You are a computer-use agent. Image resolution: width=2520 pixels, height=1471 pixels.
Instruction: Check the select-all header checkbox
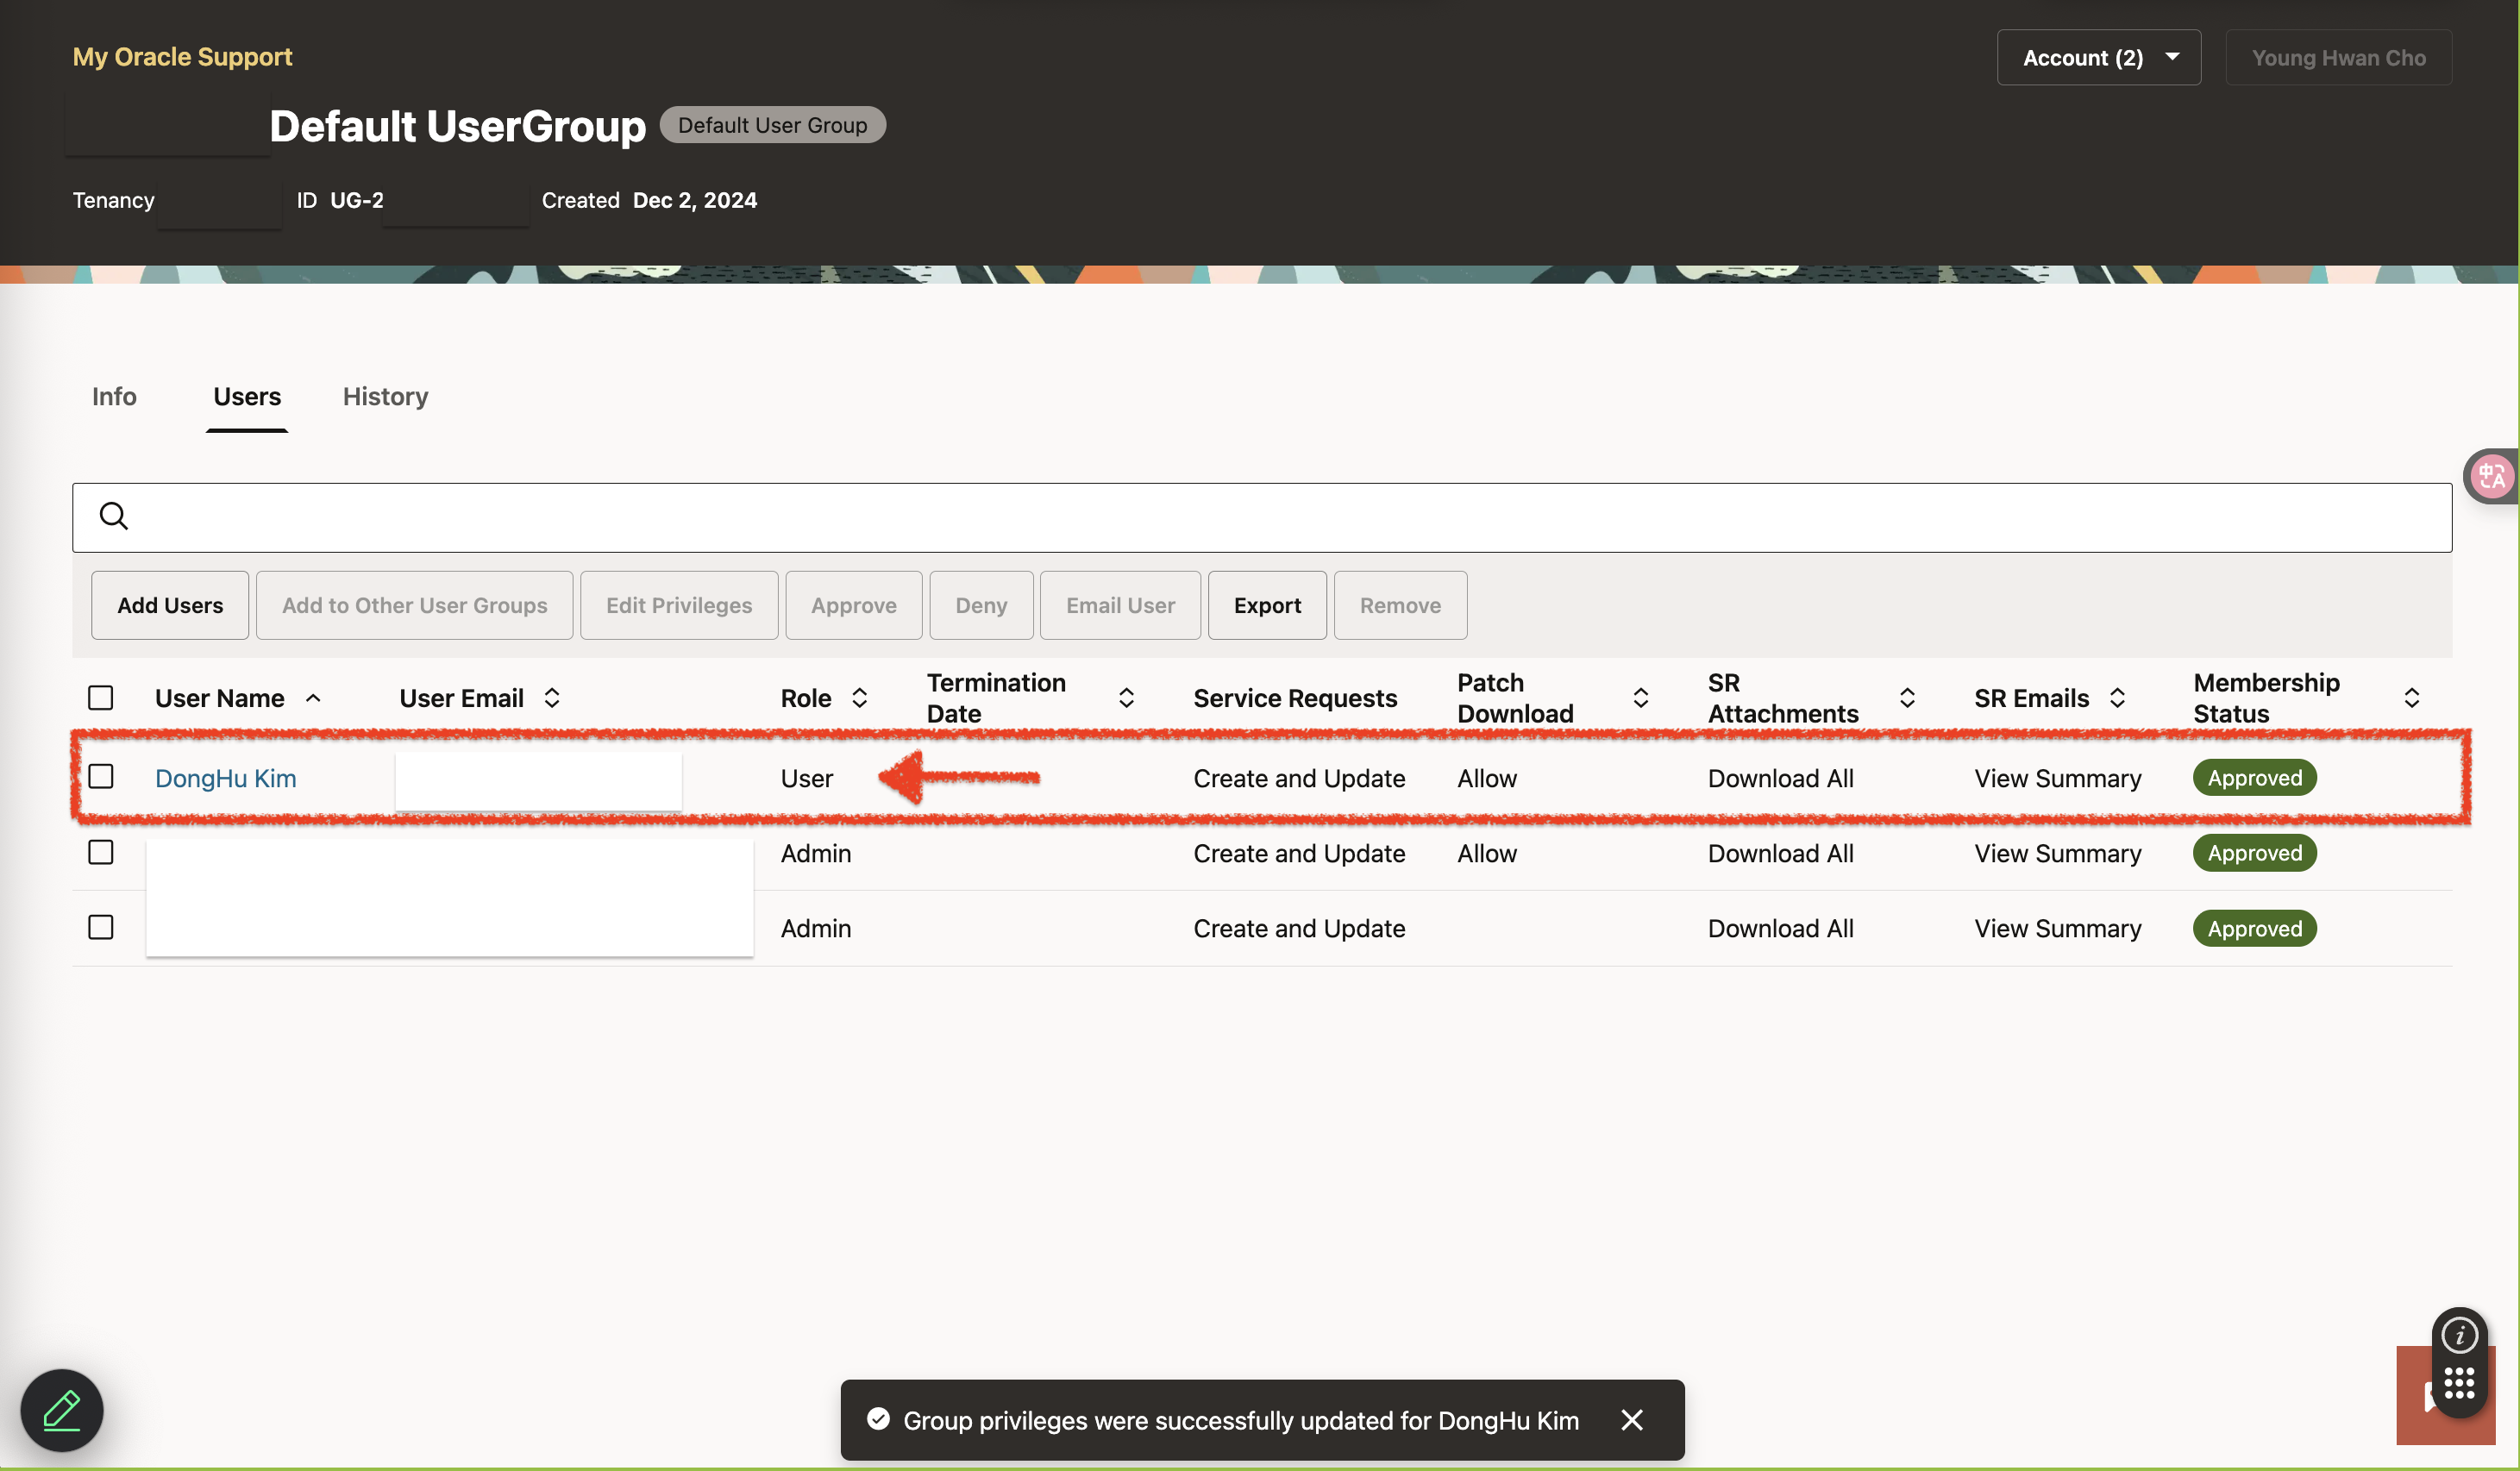(101, 698)
